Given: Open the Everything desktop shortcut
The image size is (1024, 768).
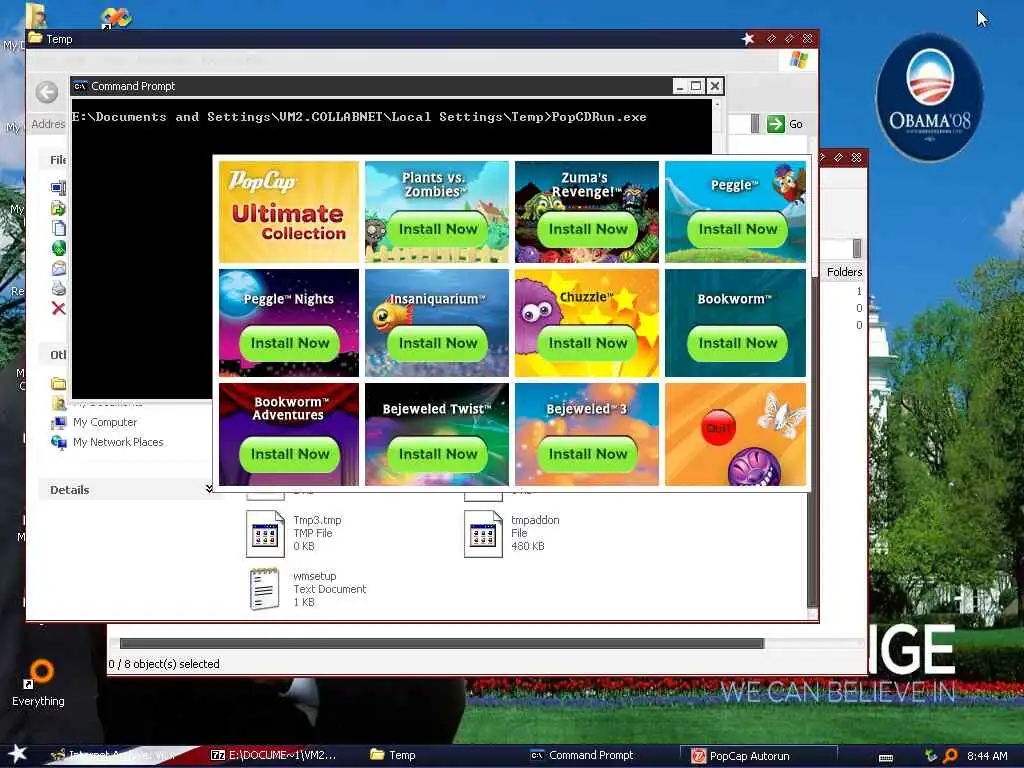Looking at the screenshot, I should pyautogui.click(x=39, y=682).
